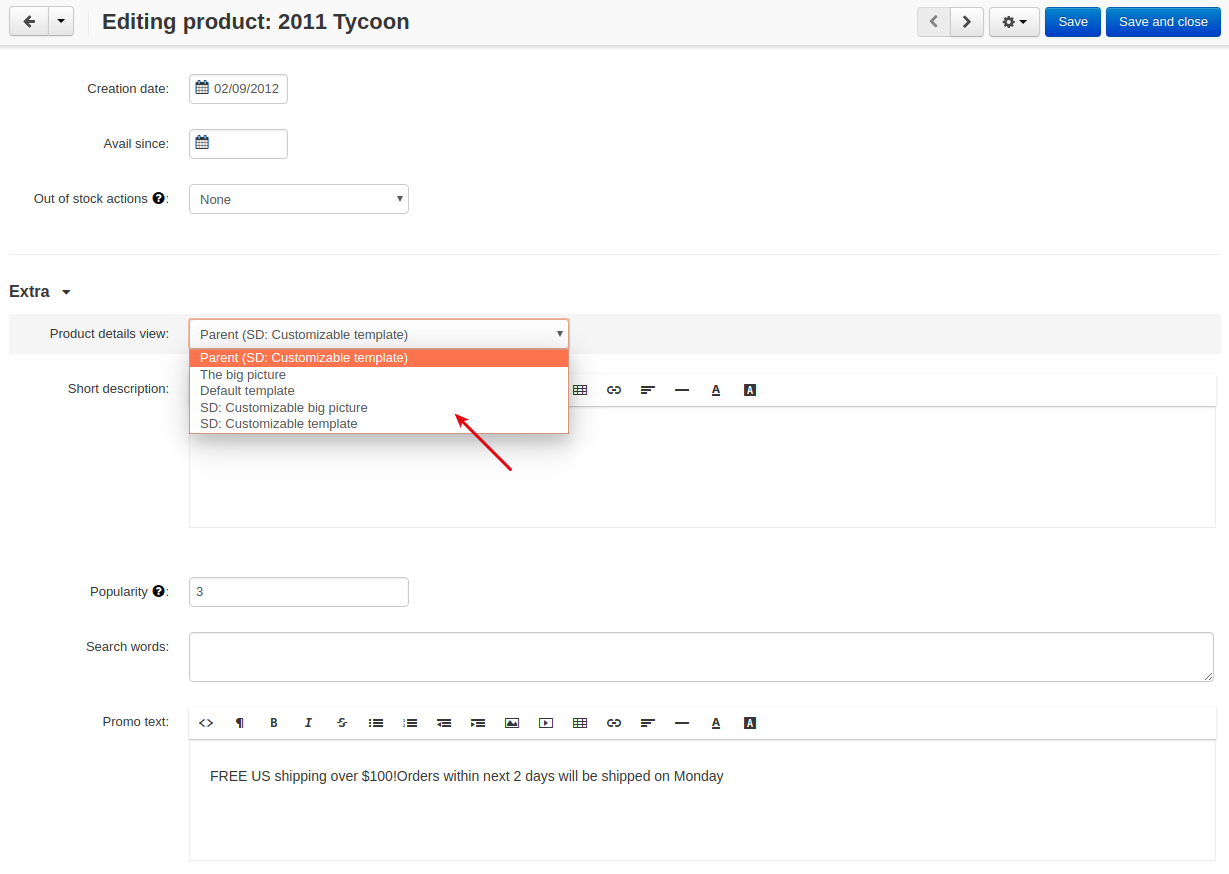Viewport: 1229px width, 874px height.
Task: Open the gear settings menu
Action: coord(1014,22)
